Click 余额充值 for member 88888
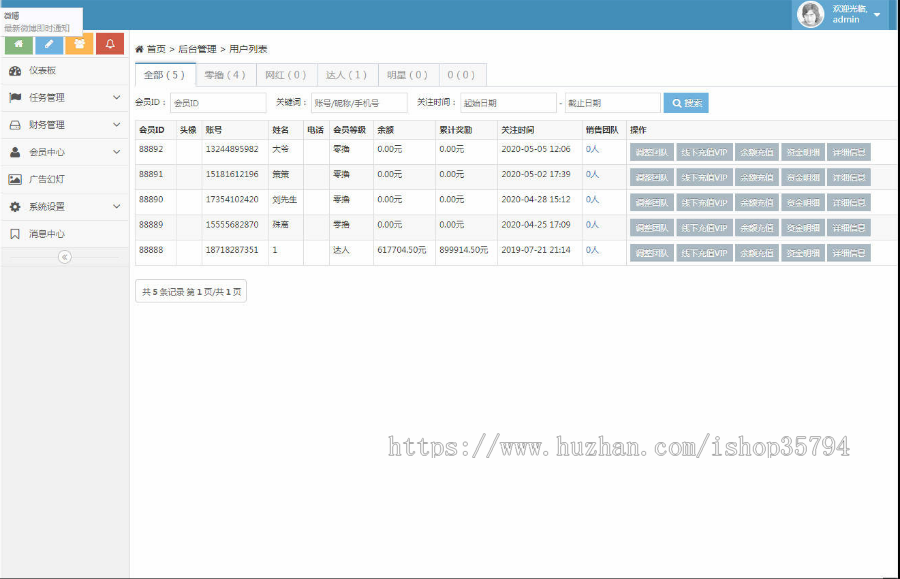The image size is (900, 579). [x=755, y=253]
